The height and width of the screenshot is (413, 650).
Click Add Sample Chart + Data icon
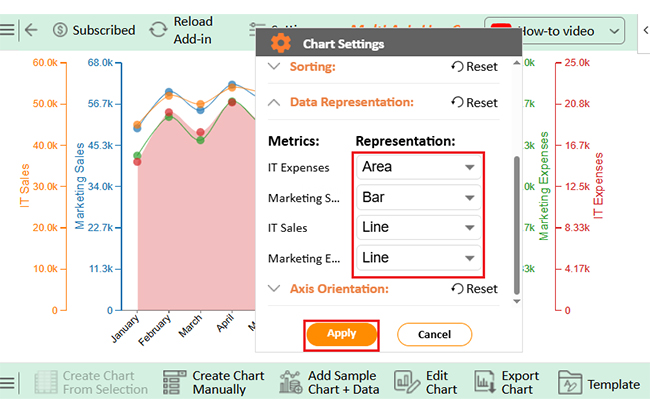(291, 383)
